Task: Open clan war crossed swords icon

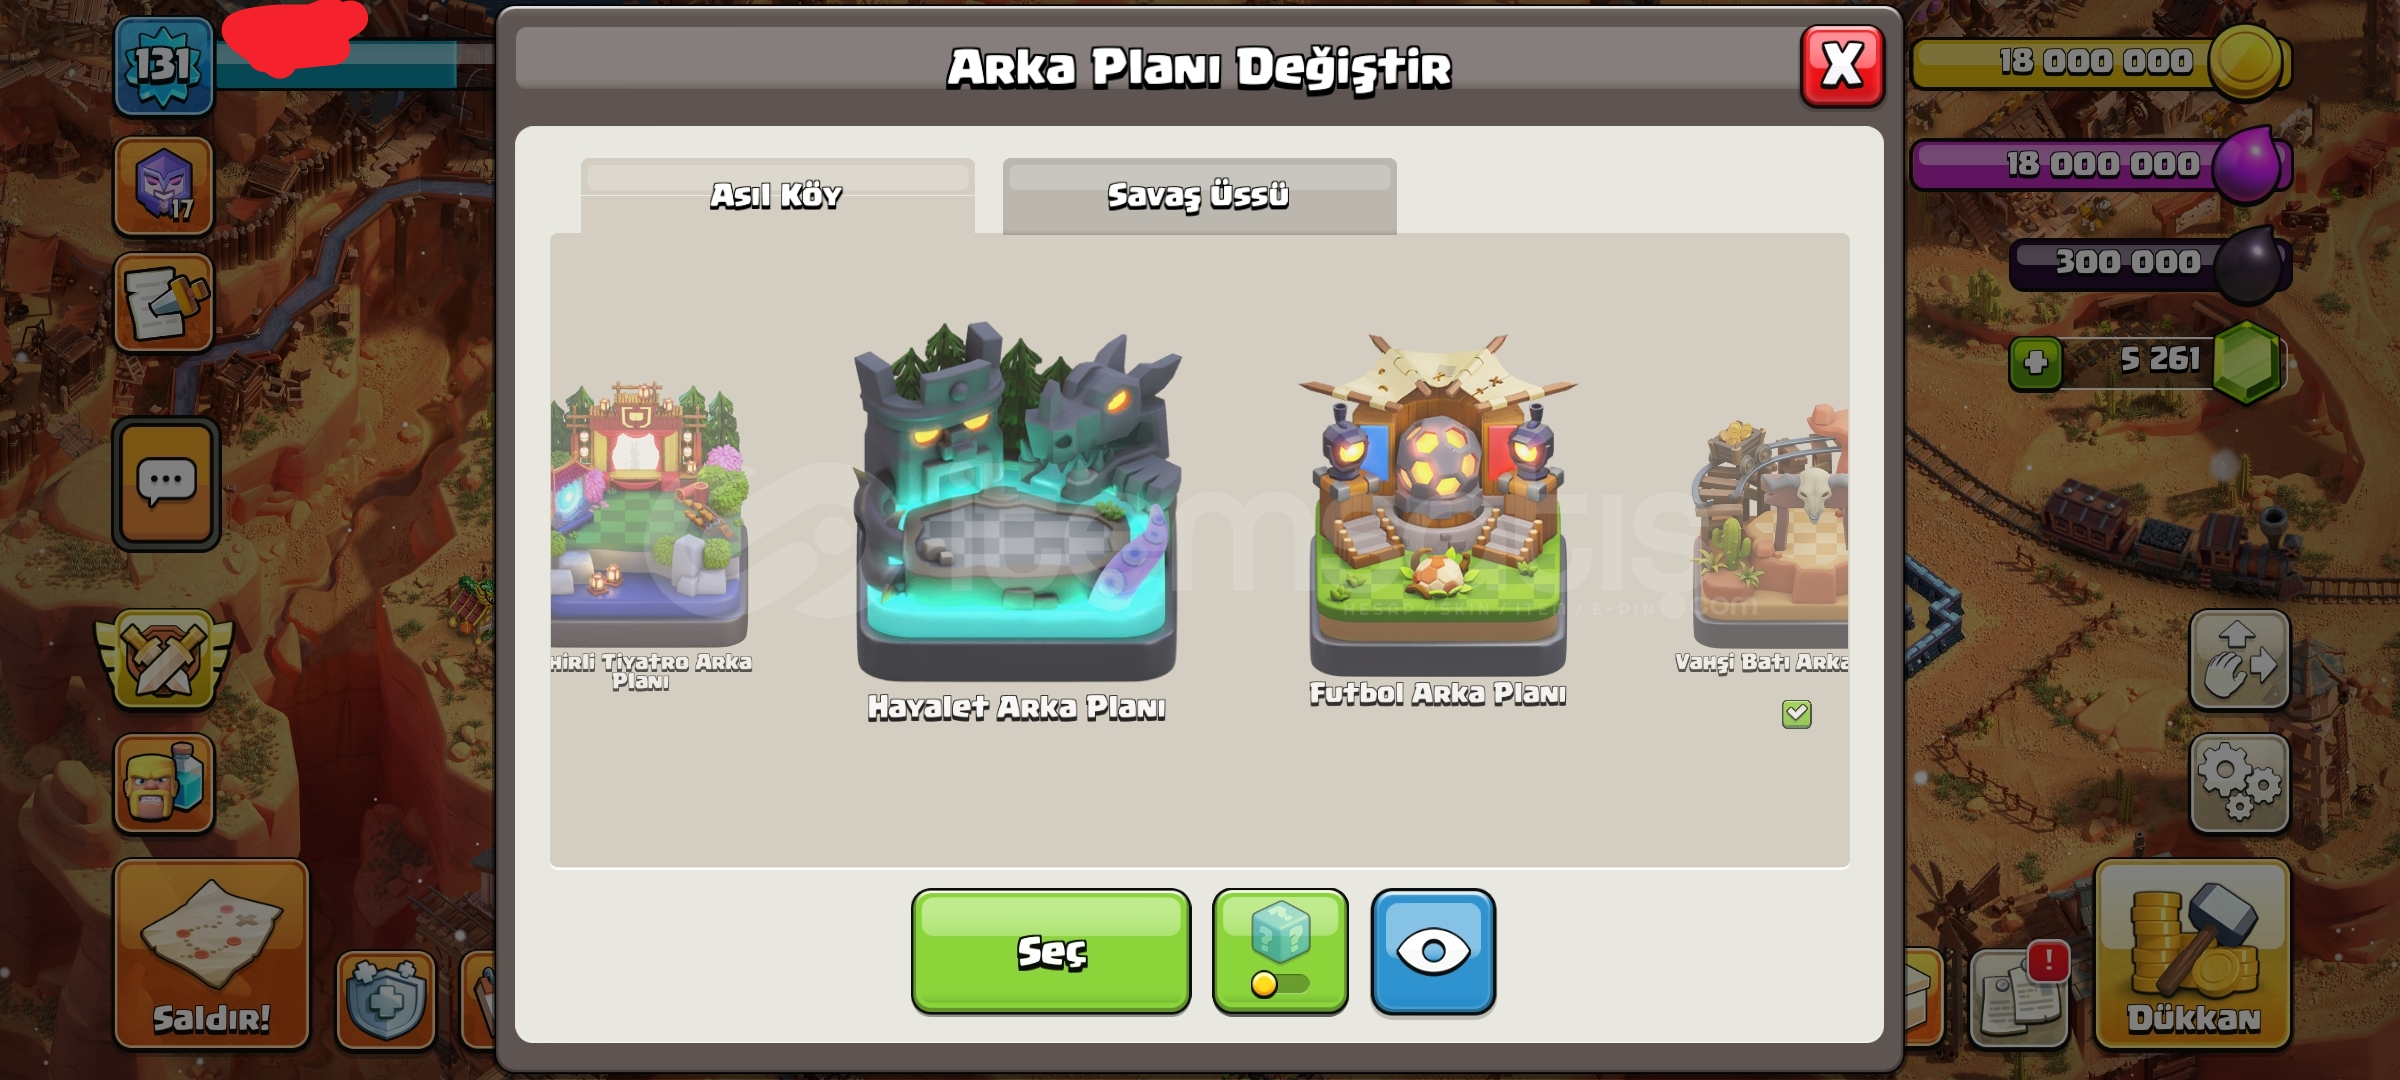Action: (x=164, y=660)
